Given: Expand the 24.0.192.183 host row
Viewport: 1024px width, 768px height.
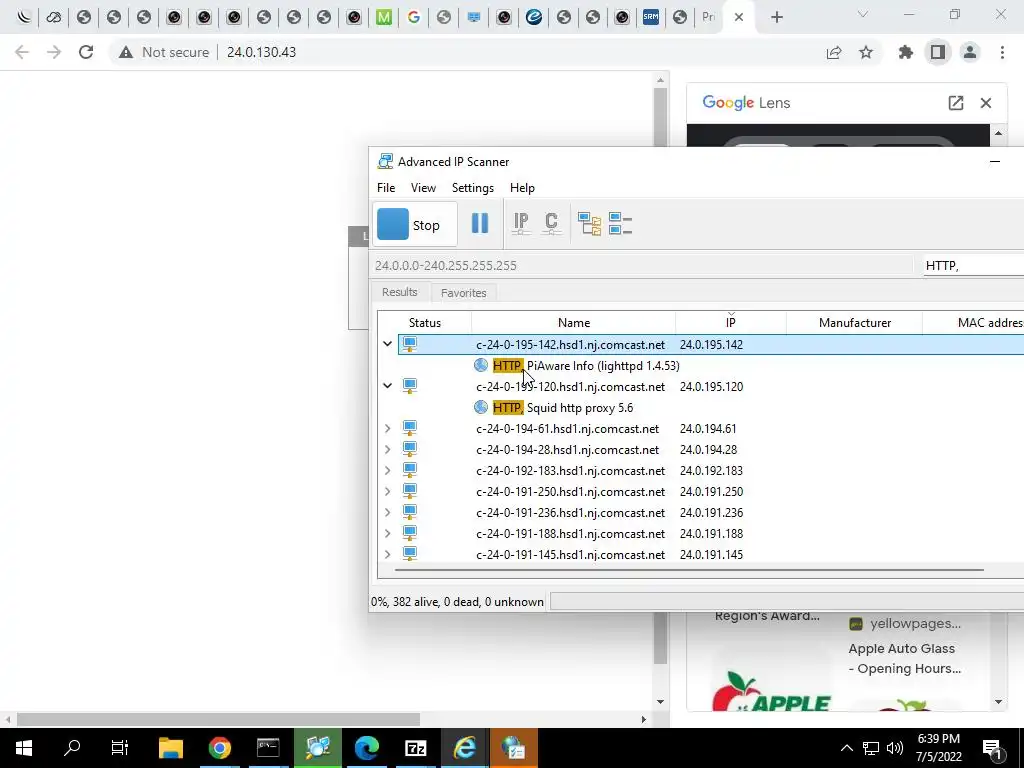Looking at the screenshot, I should coord(387,470).
